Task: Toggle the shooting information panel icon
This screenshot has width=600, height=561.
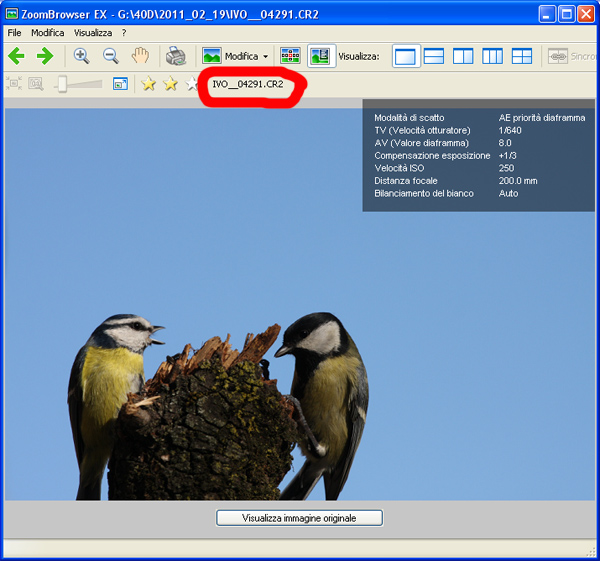Action: [321, 56]
